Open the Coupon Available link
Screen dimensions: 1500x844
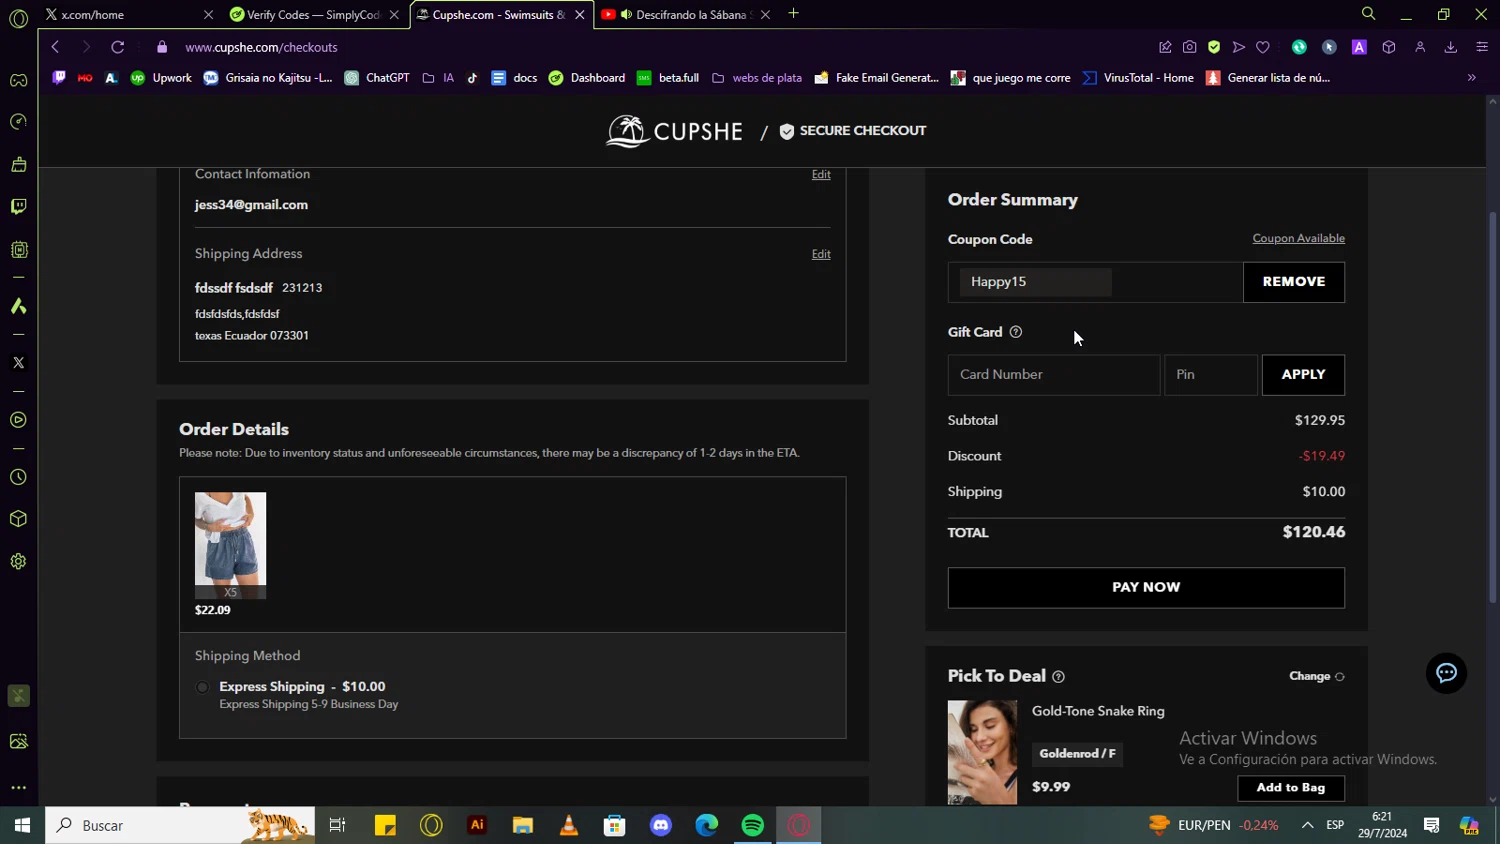click(x=1298, y=239)
